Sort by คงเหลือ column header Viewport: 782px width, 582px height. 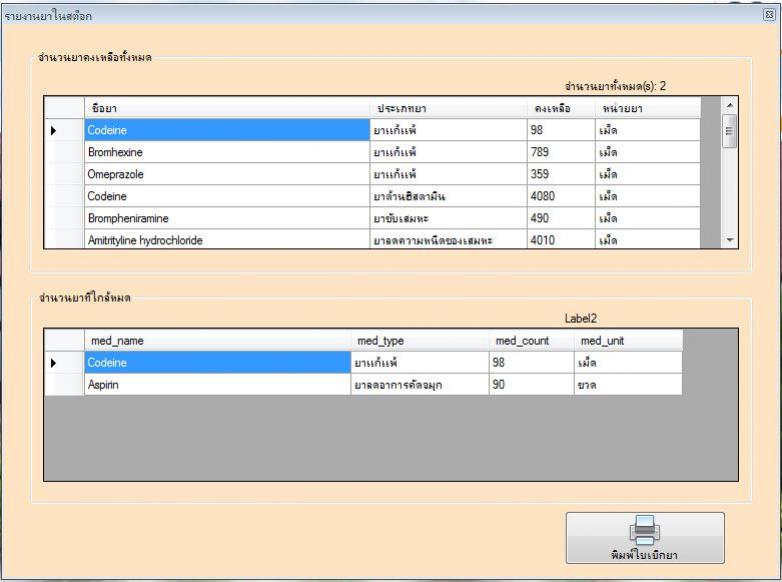point(561,108)
